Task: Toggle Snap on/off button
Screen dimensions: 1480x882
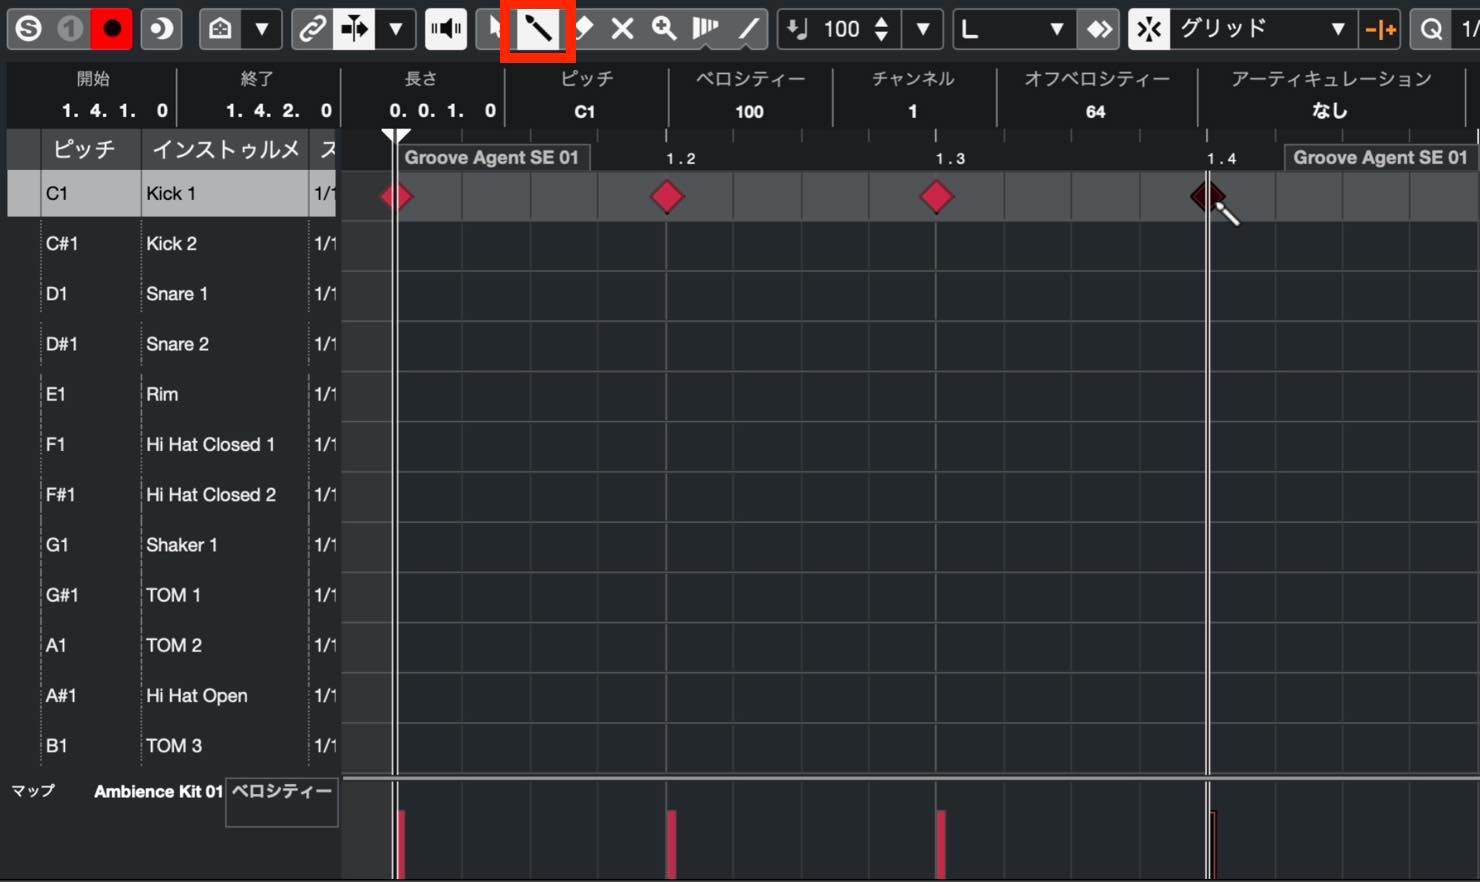Action: tap(1149, 29)
